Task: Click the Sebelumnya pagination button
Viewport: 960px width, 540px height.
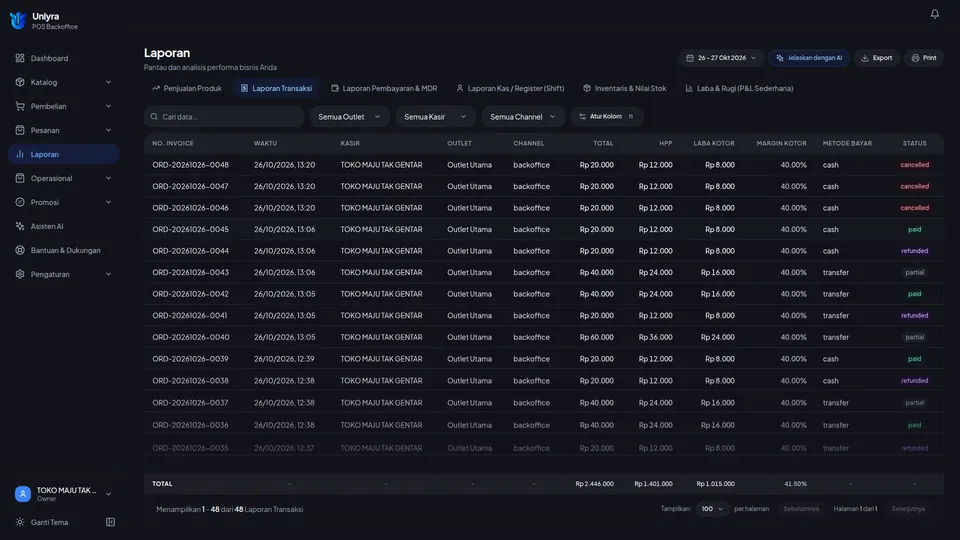Action: [x=801, y=509]
